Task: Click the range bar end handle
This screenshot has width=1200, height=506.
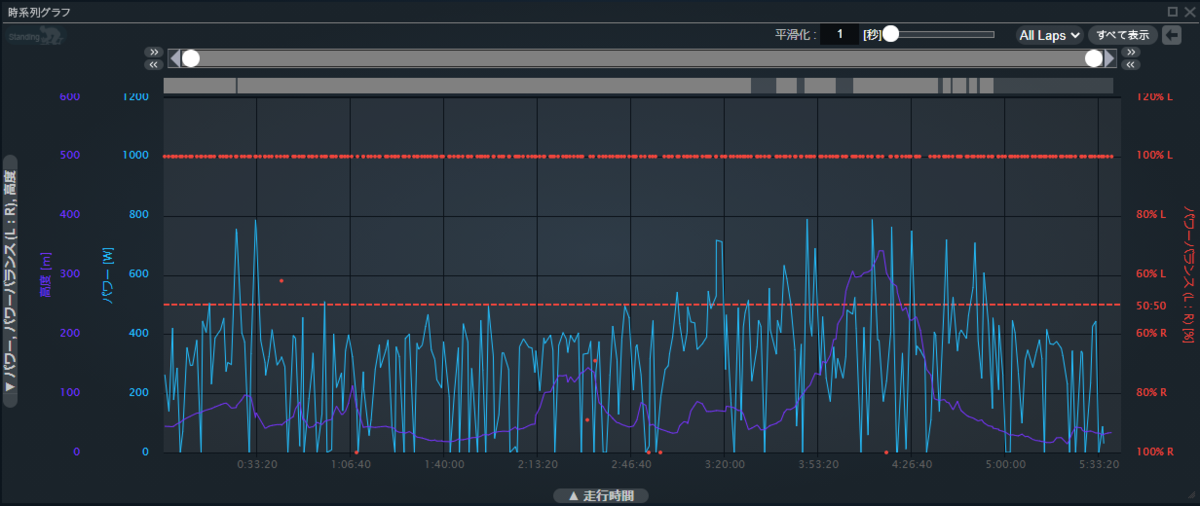Action: [1094, 58]
